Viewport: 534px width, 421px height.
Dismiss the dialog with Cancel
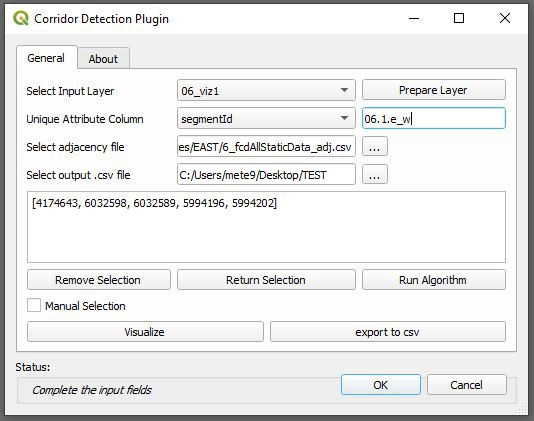point(467,385)
